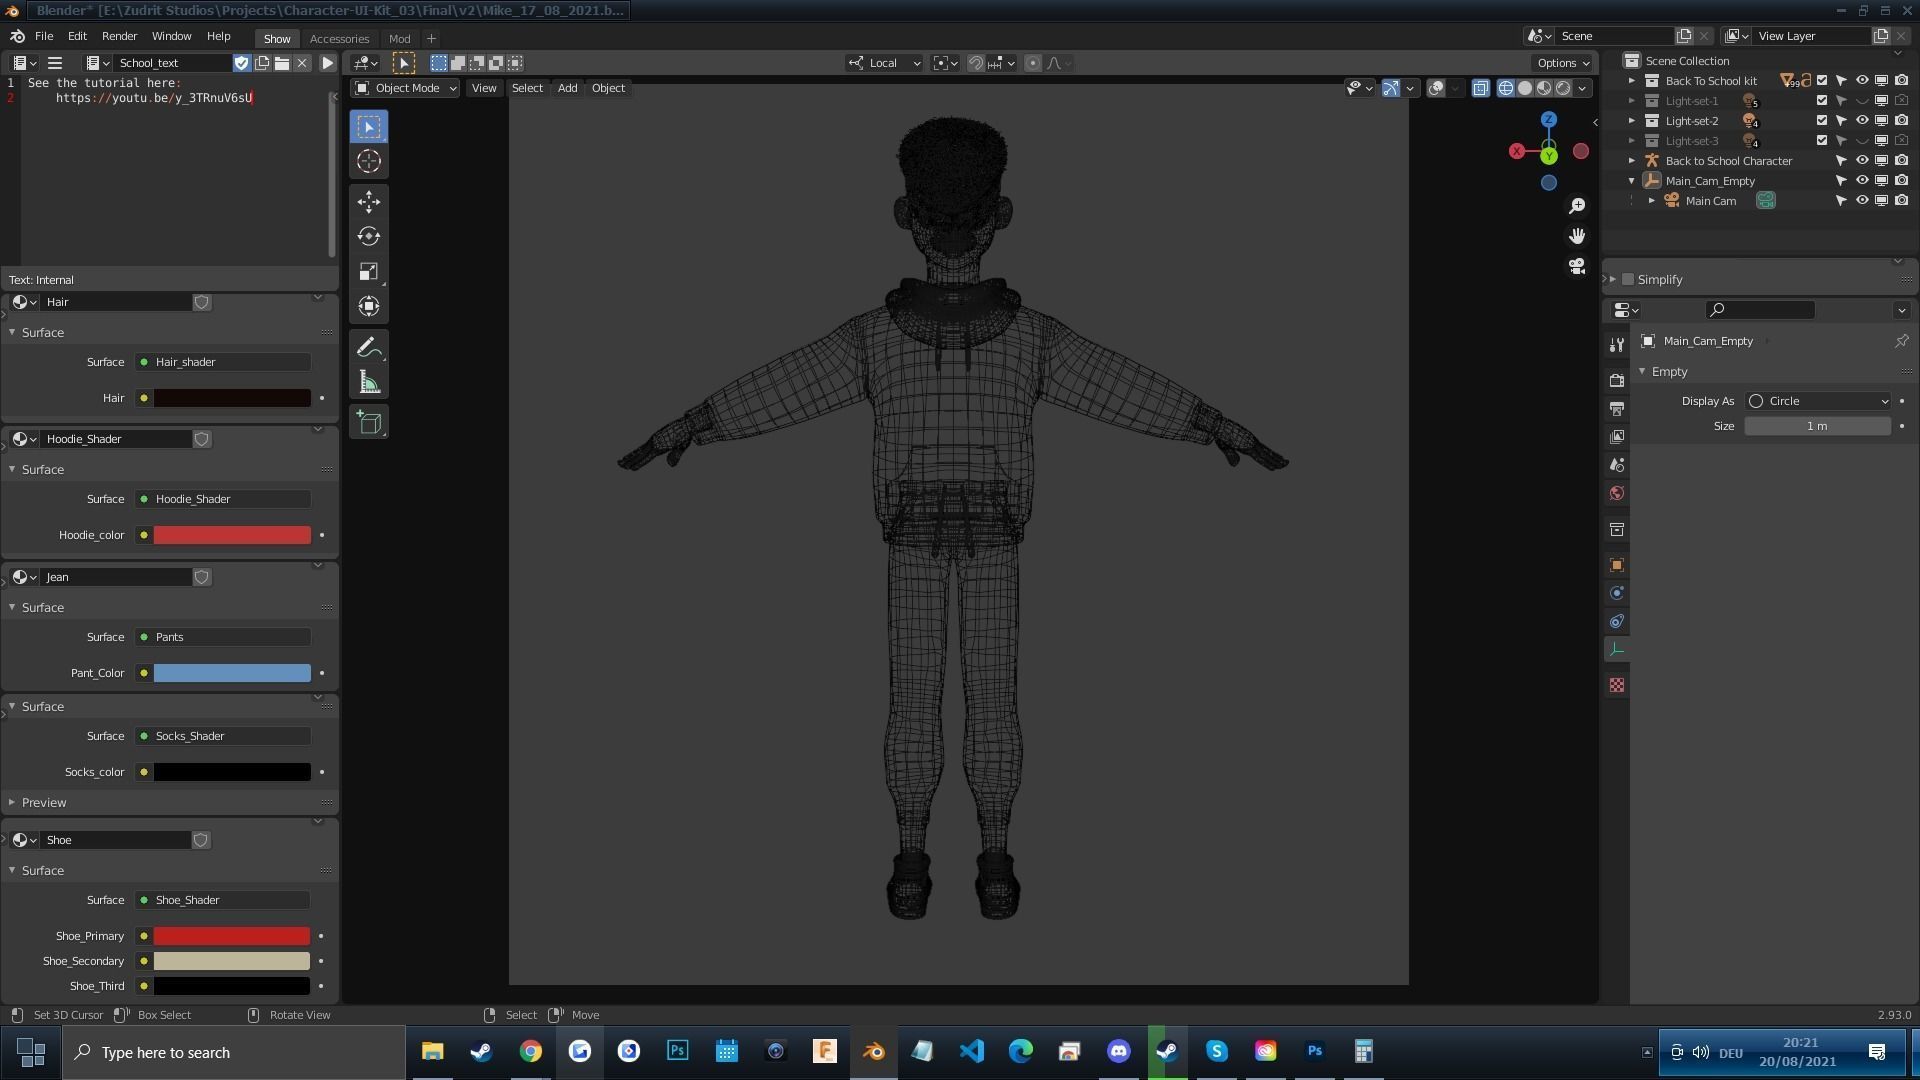Open the Render properties tab

pyautogui.click(x=1617, y=381)
